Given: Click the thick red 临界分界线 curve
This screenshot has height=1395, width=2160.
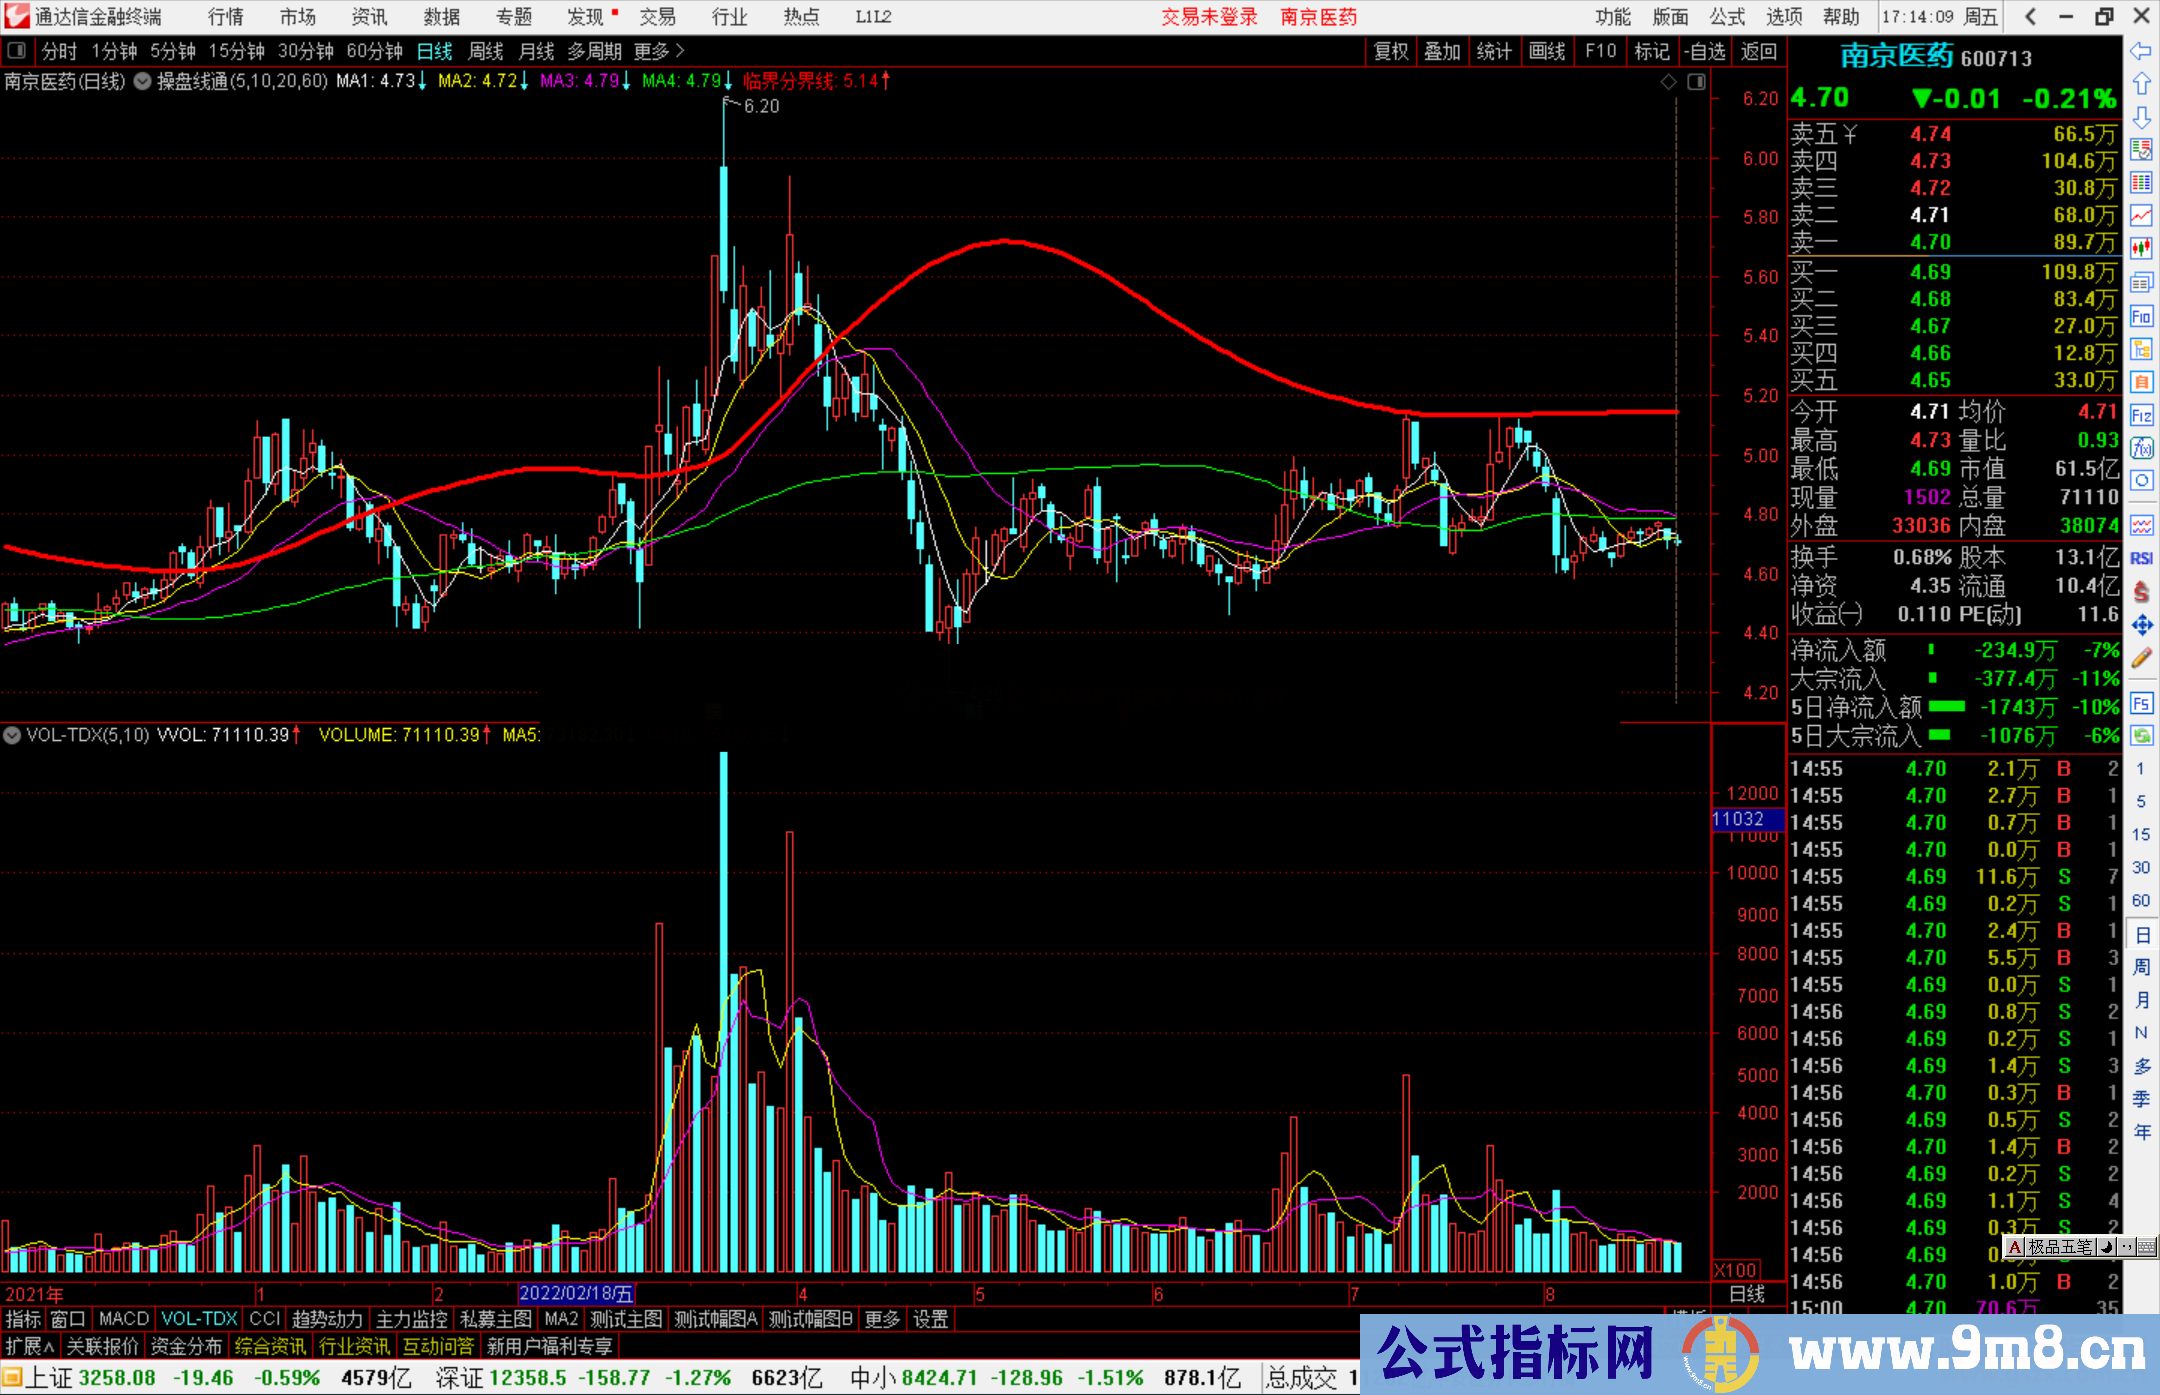Looking at the screenshot, I should [1005, 241].
